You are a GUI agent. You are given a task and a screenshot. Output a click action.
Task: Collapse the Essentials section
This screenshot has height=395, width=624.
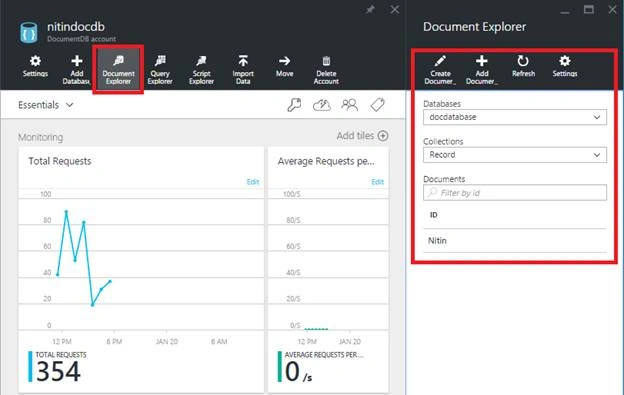[x=46, y=105]
